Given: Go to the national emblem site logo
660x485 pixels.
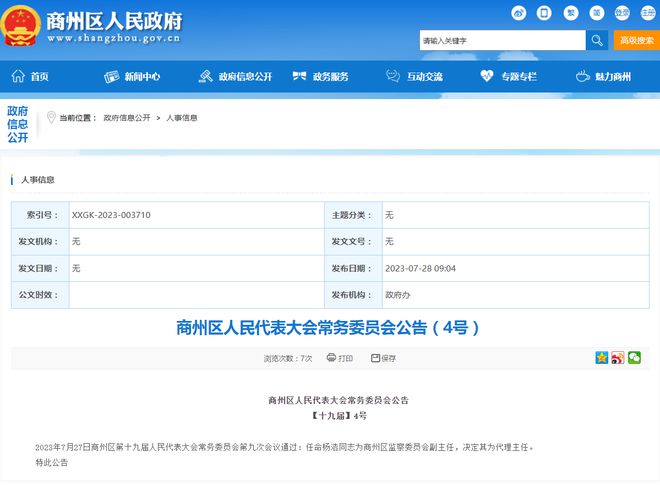Looking at the screenshot, I should (x=20, y=26).
